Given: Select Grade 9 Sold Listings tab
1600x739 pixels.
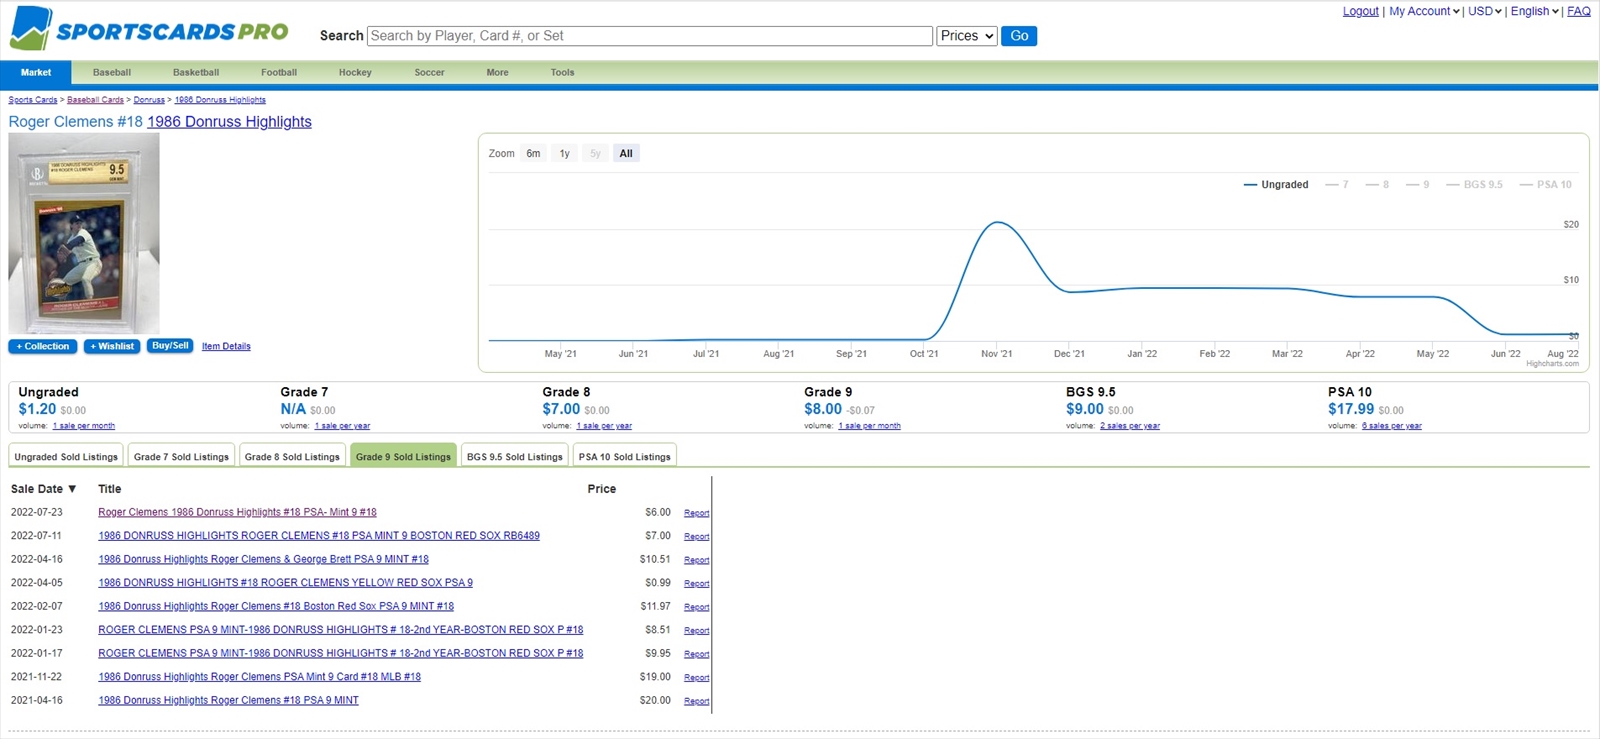Looking at the screenshot, I should tap(403, 456).
